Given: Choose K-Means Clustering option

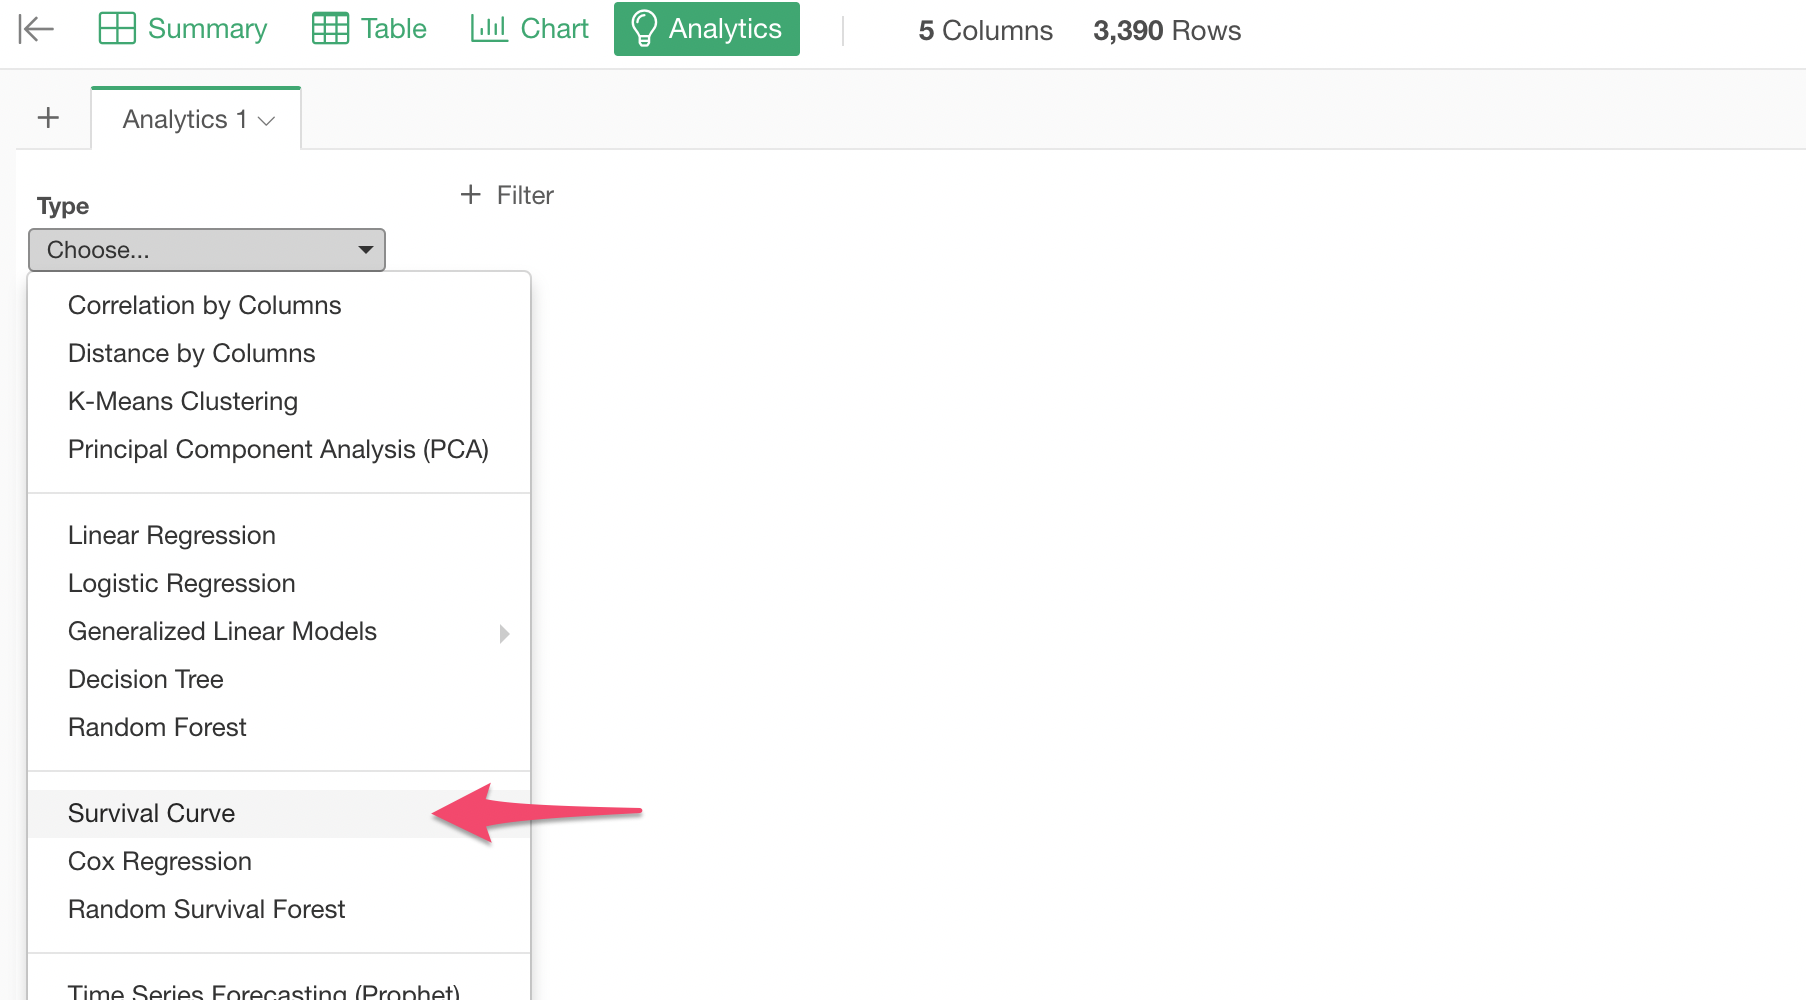Looking at the screenshot, I should (182, 401).
